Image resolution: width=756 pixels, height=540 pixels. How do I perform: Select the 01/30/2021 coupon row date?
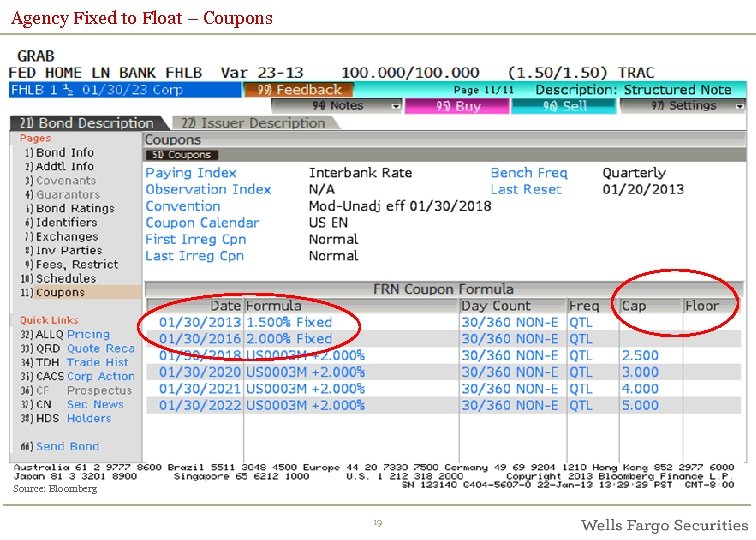tap(200, 389)
